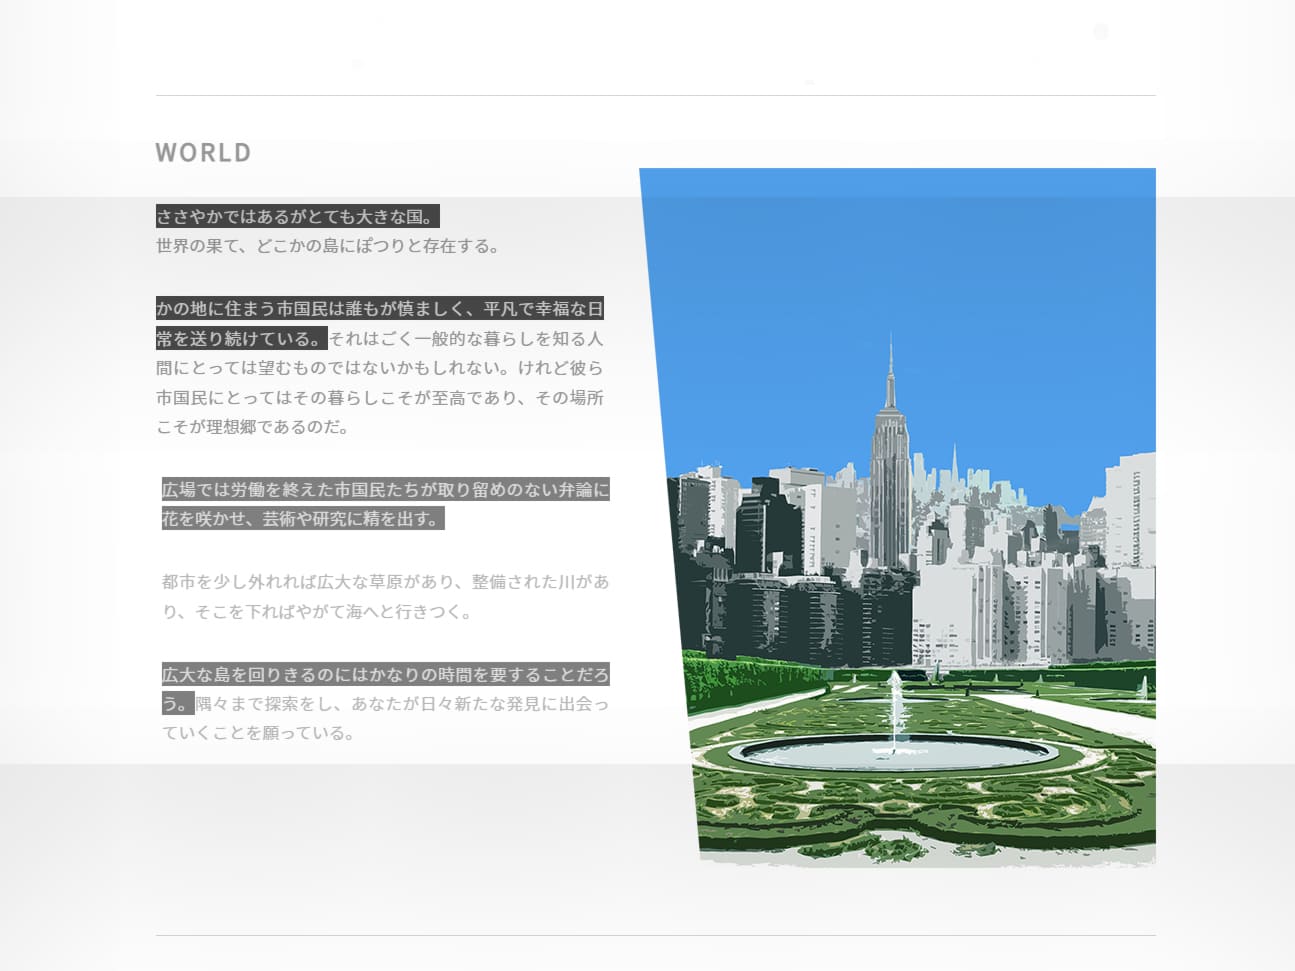Click the highlighted text 'かの地に住まう市国民は誰もが慎ましく'
The width and height of the screenshot is (1295, 971).
point(311,309)
